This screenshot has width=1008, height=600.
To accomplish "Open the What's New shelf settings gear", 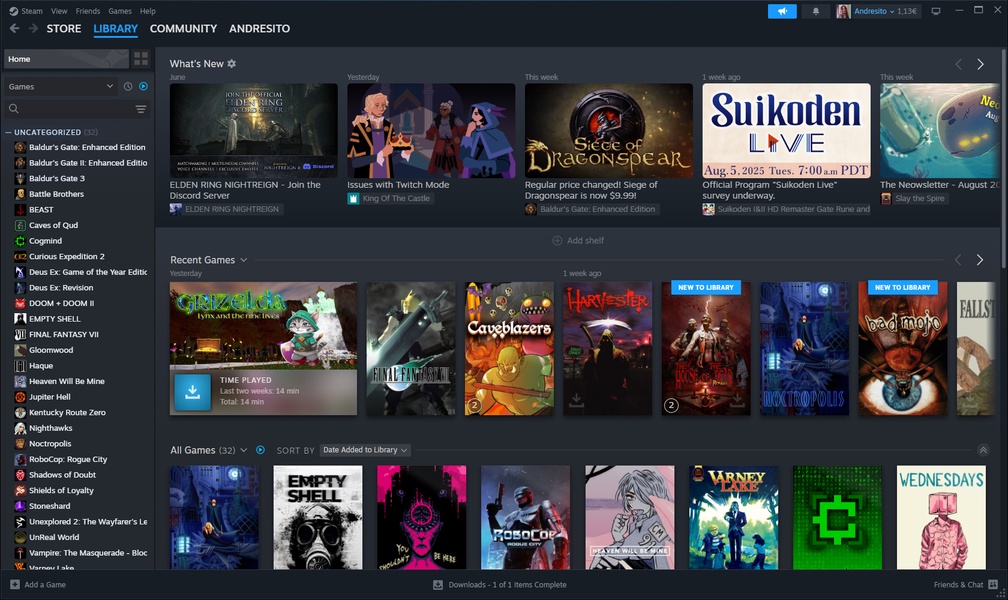I will 231,62.
